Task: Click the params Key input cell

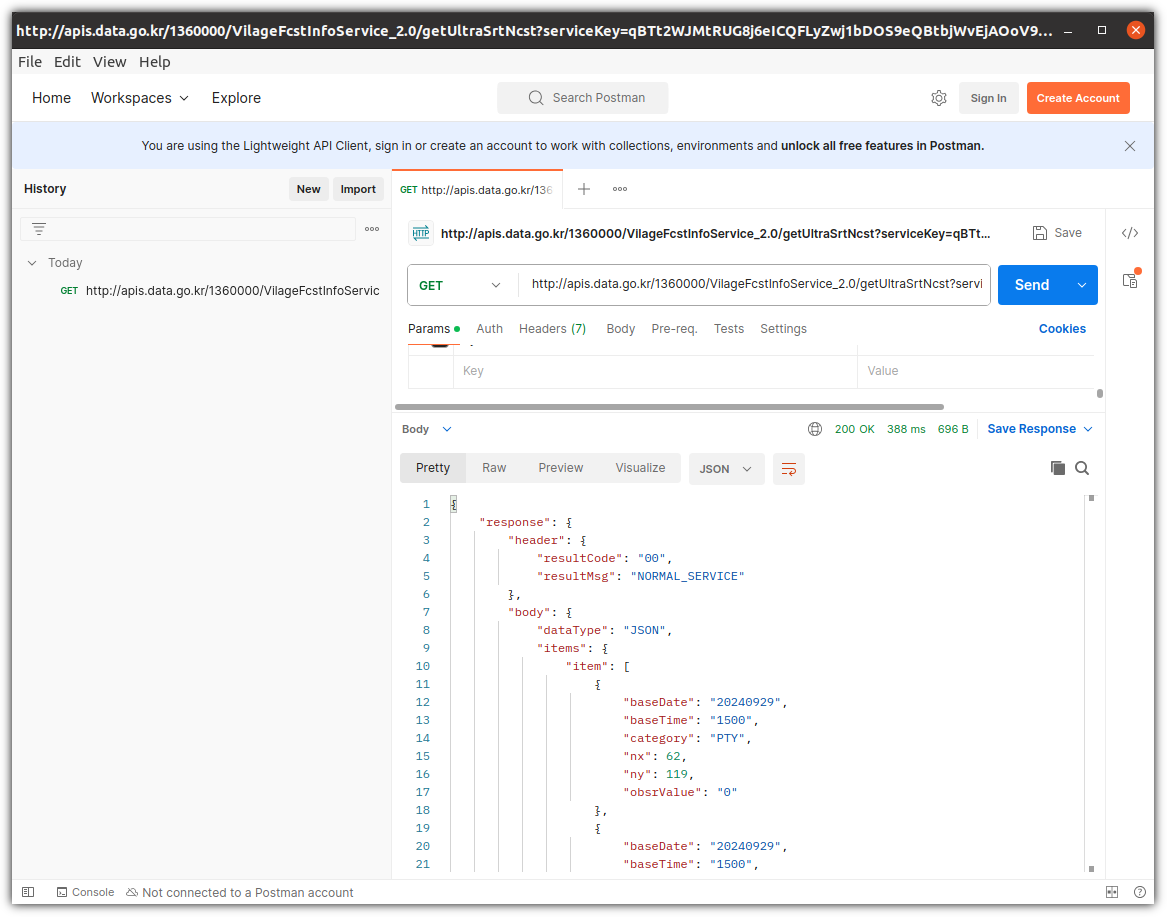Action: coord(655,371)
